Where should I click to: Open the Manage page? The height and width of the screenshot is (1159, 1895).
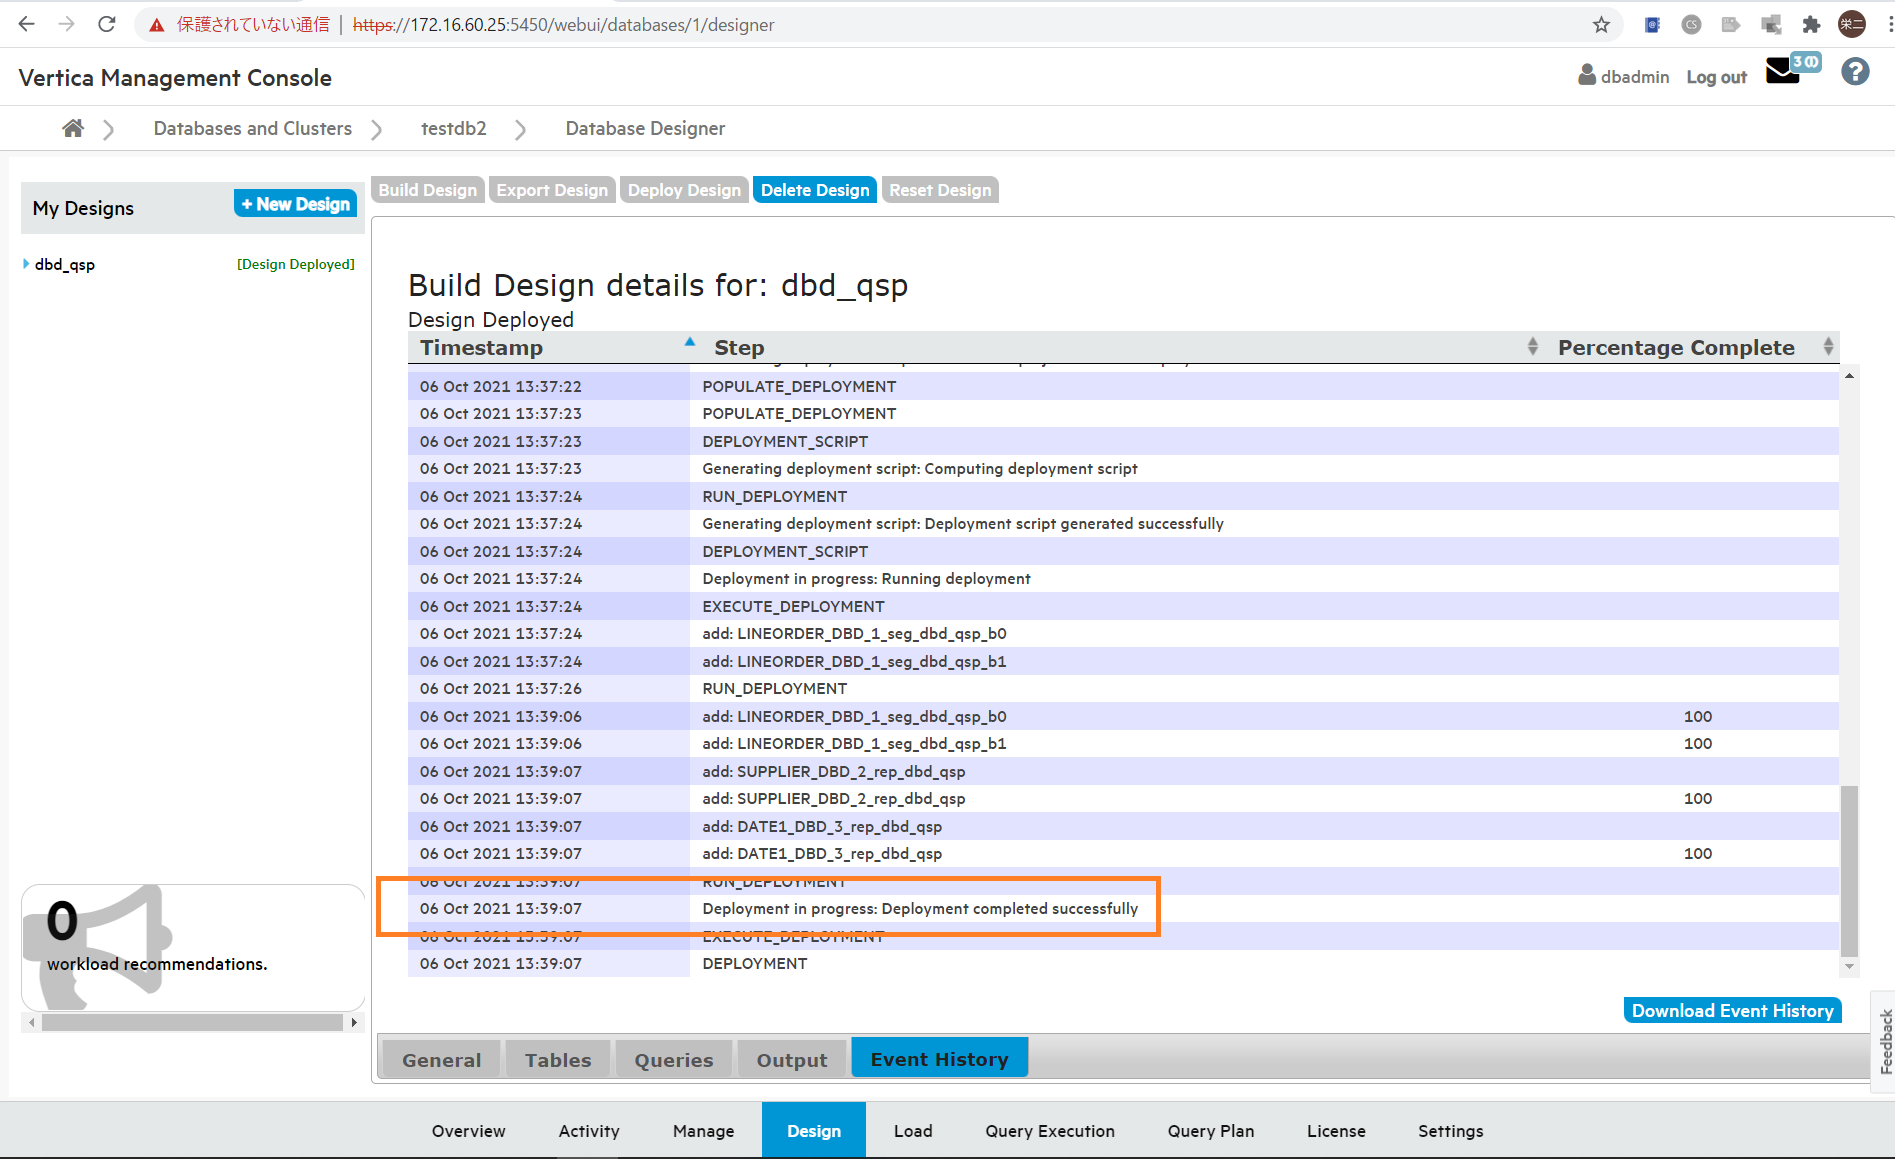click(703, 1131)
